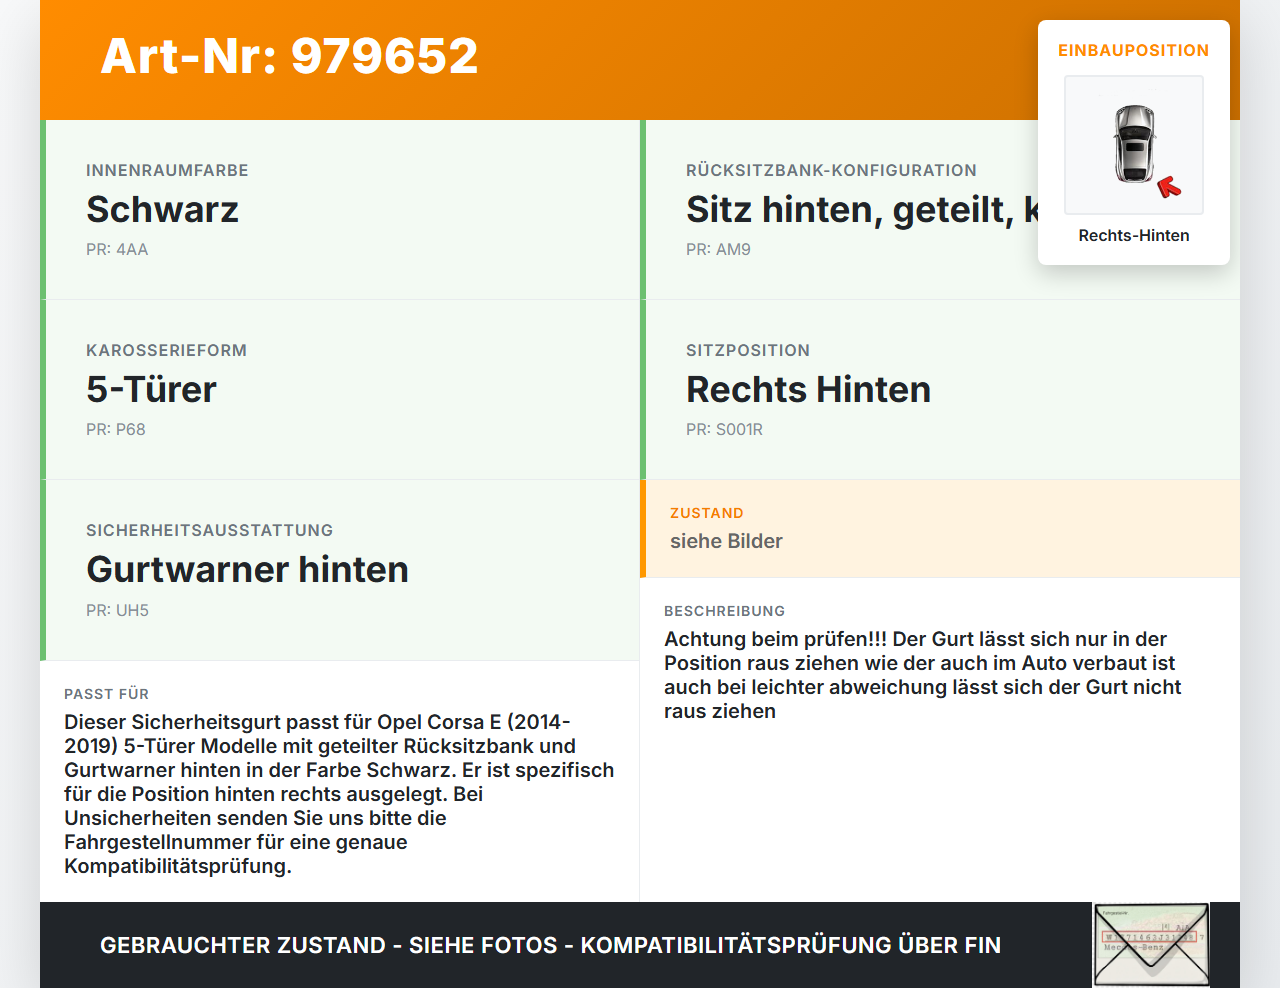Select the Schwarz color value

click(x=163, y=209)
